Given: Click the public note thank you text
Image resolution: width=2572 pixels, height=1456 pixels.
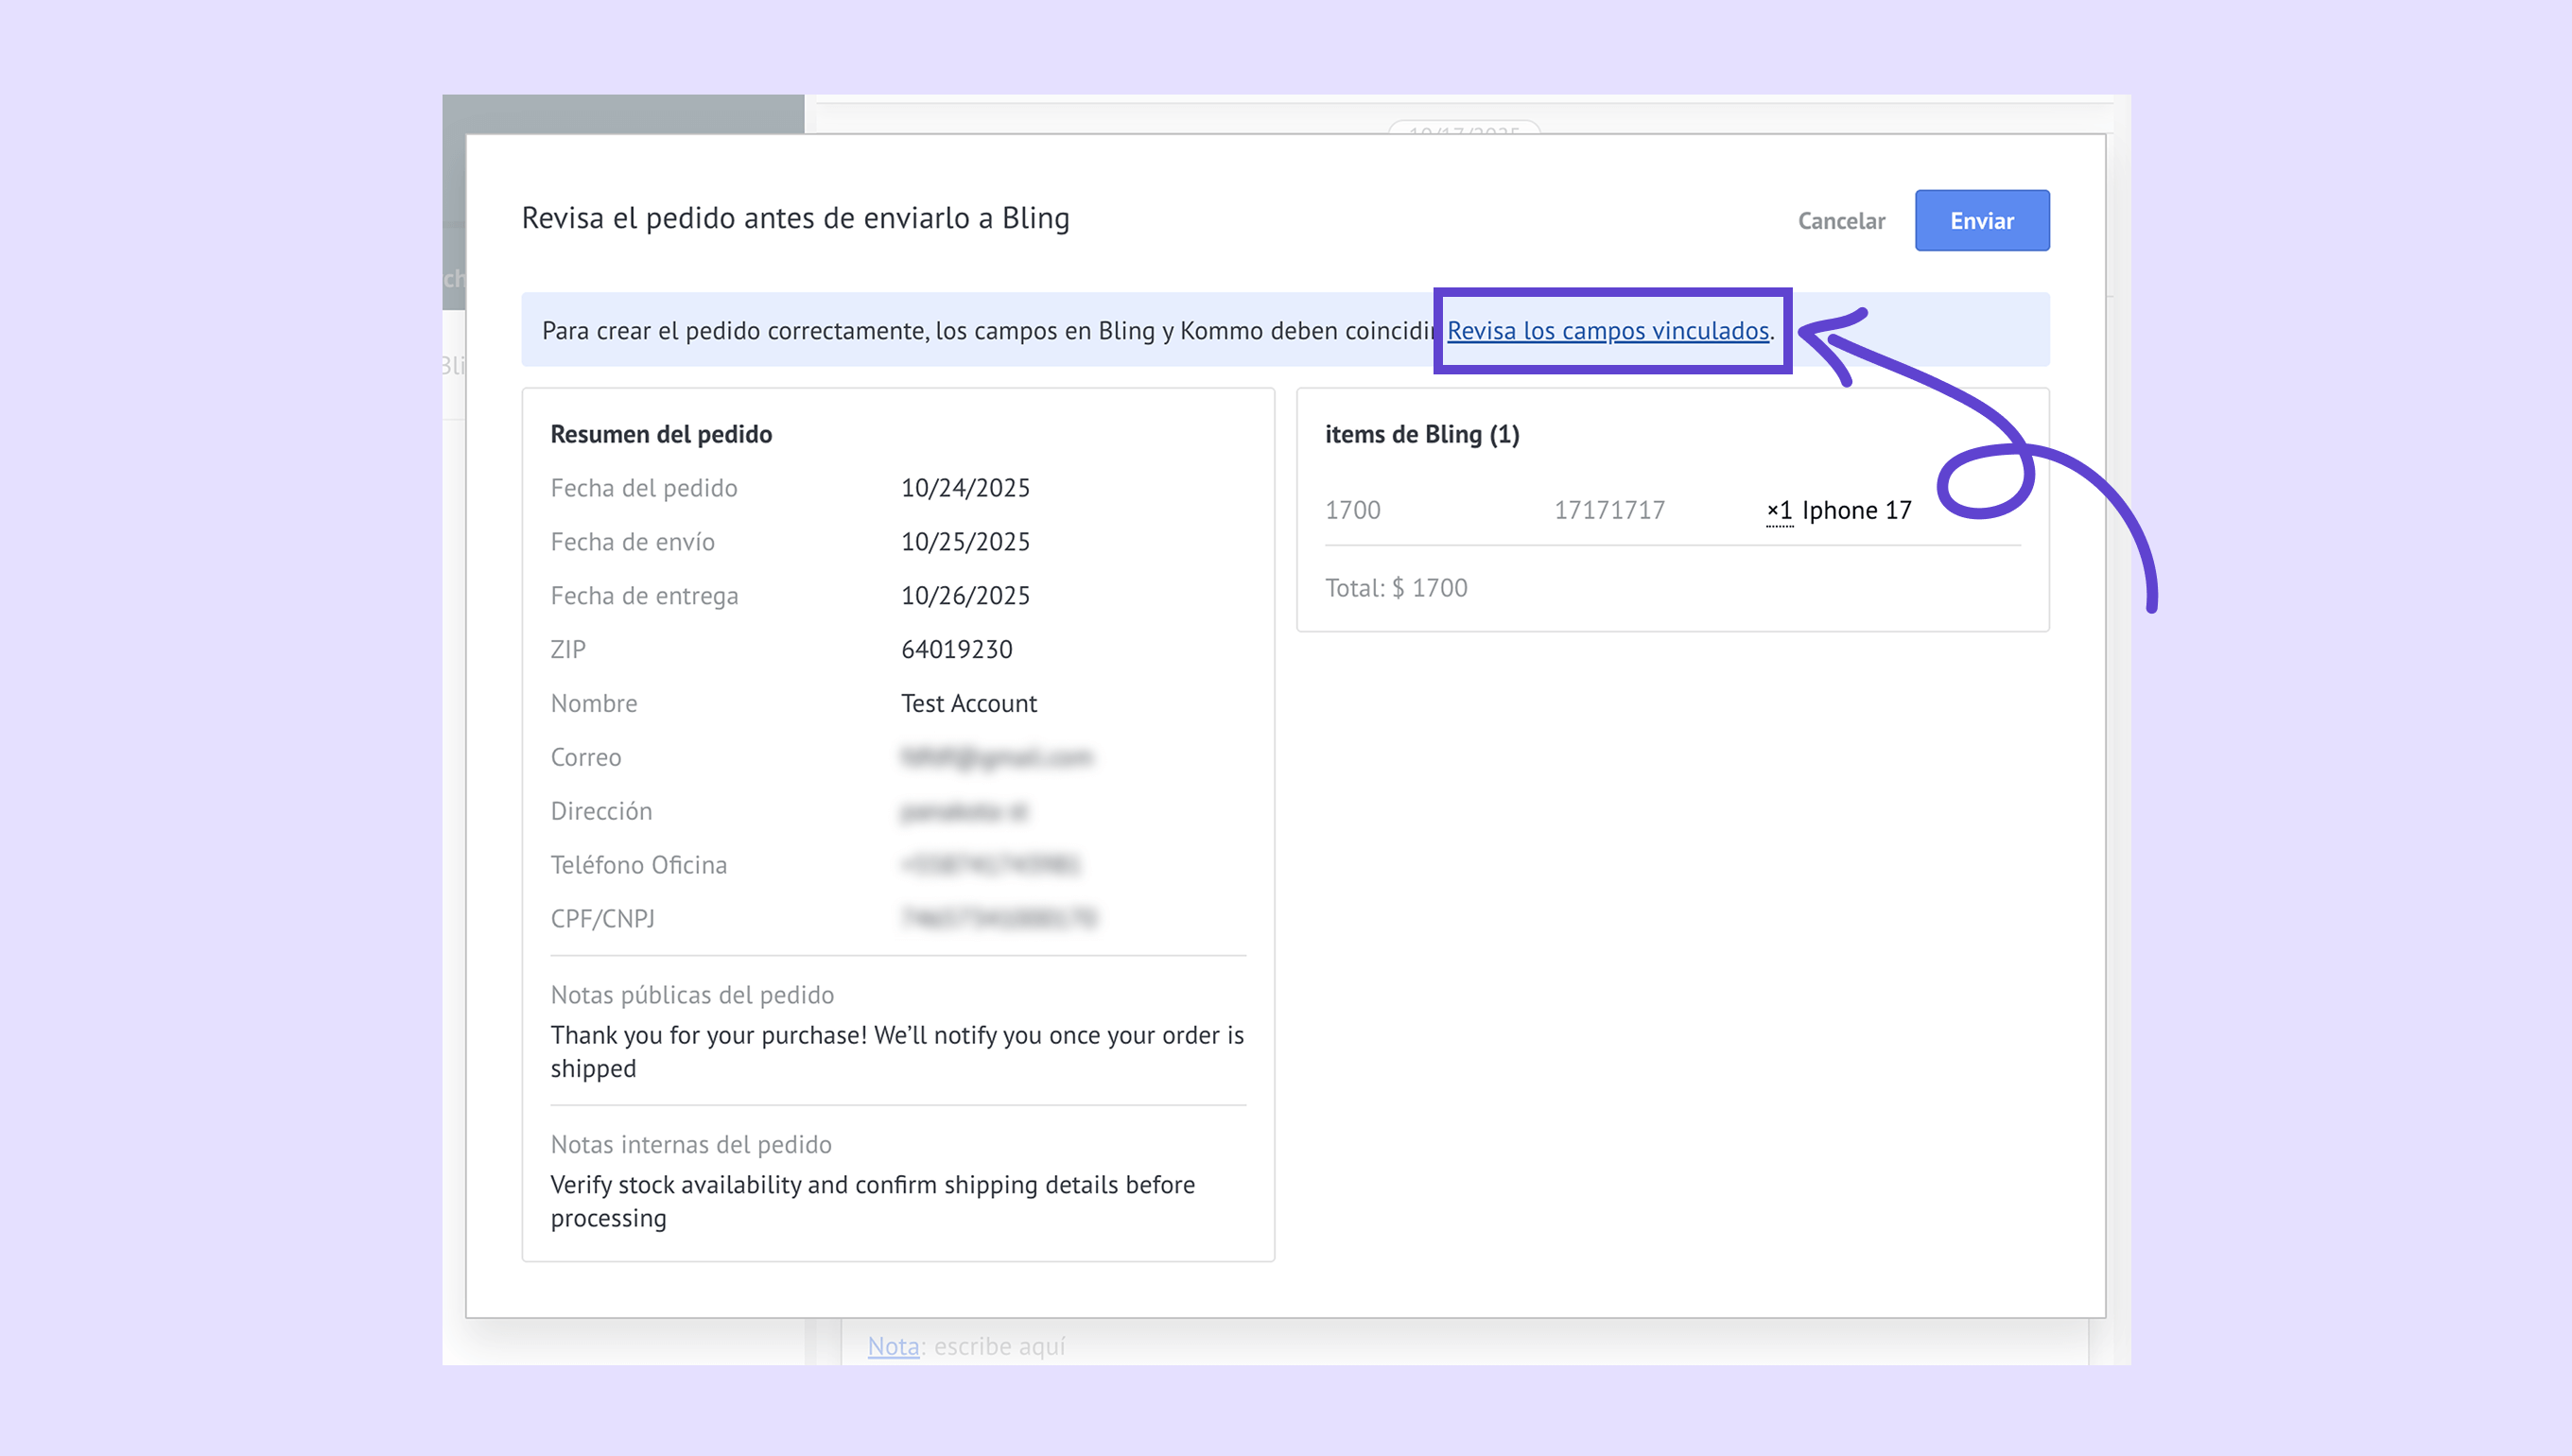Looking at the screenshot, I should click(x=896, y=1051).
